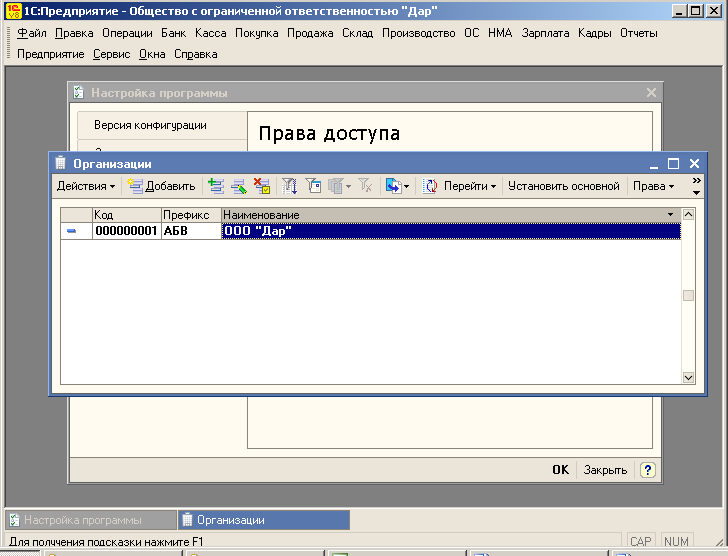Open the Продажа menu
The width and height of the screenshot is (728, 556).
[310, 33]
